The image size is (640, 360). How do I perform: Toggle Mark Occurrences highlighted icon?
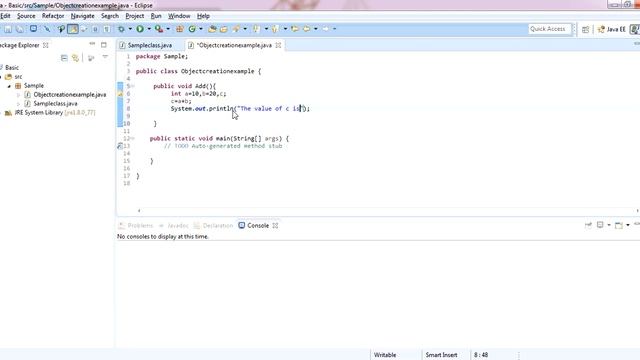(73, 29)
